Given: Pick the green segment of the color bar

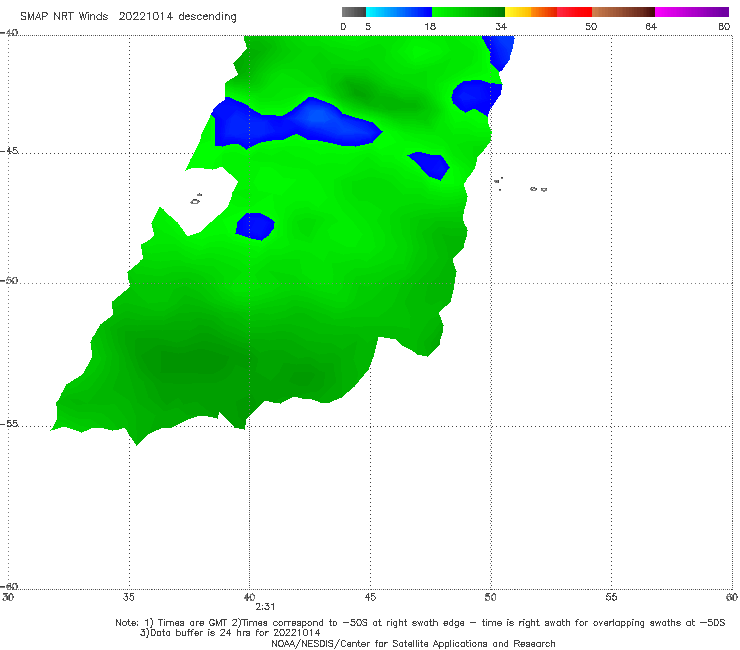Looking at the screenshot, I should [468, 12].
